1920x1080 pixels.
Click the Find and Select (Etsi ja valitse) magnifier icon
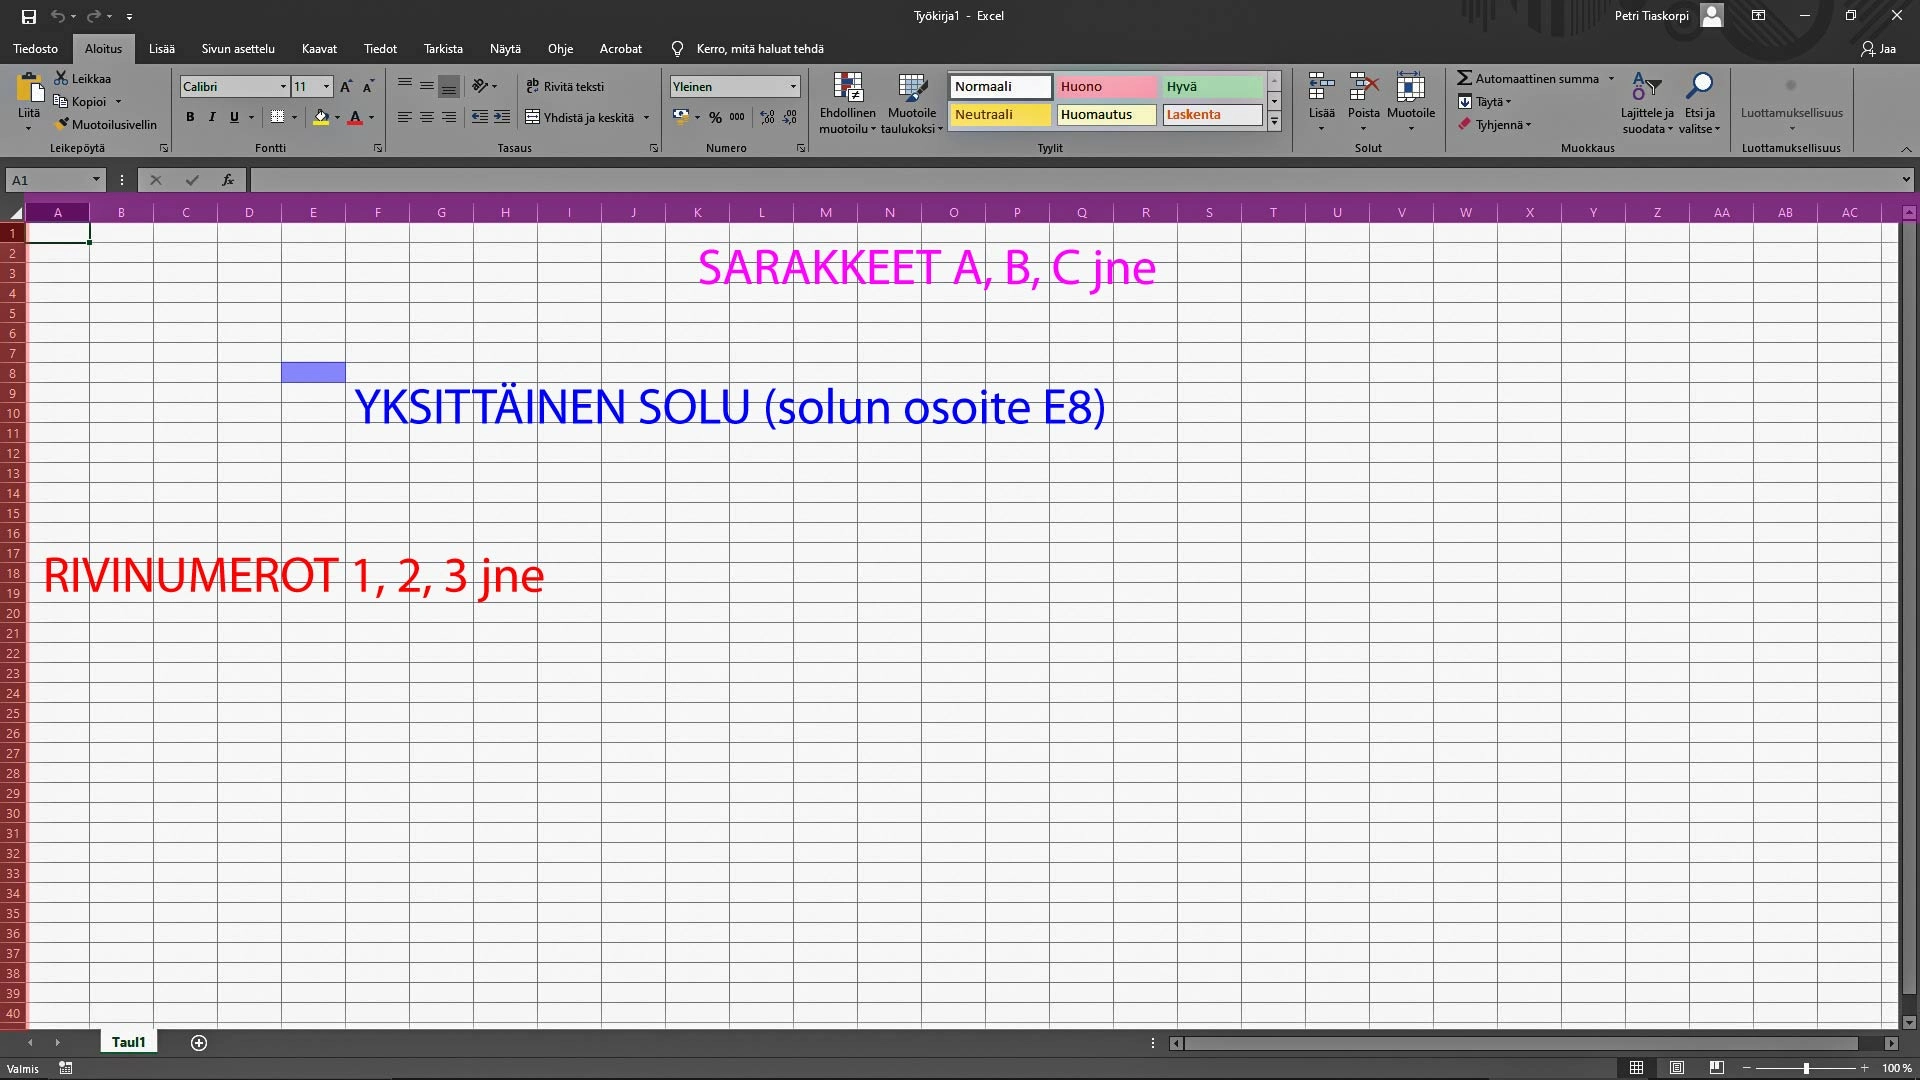point(1699,87)
